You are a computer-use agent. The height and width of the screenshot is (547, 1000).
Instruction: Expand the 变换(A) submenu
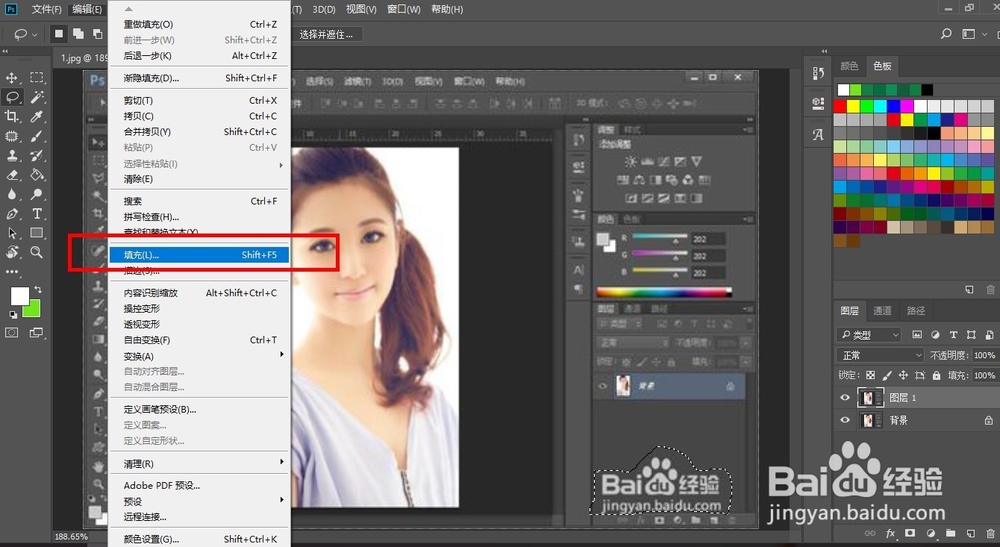pos(200,356)
